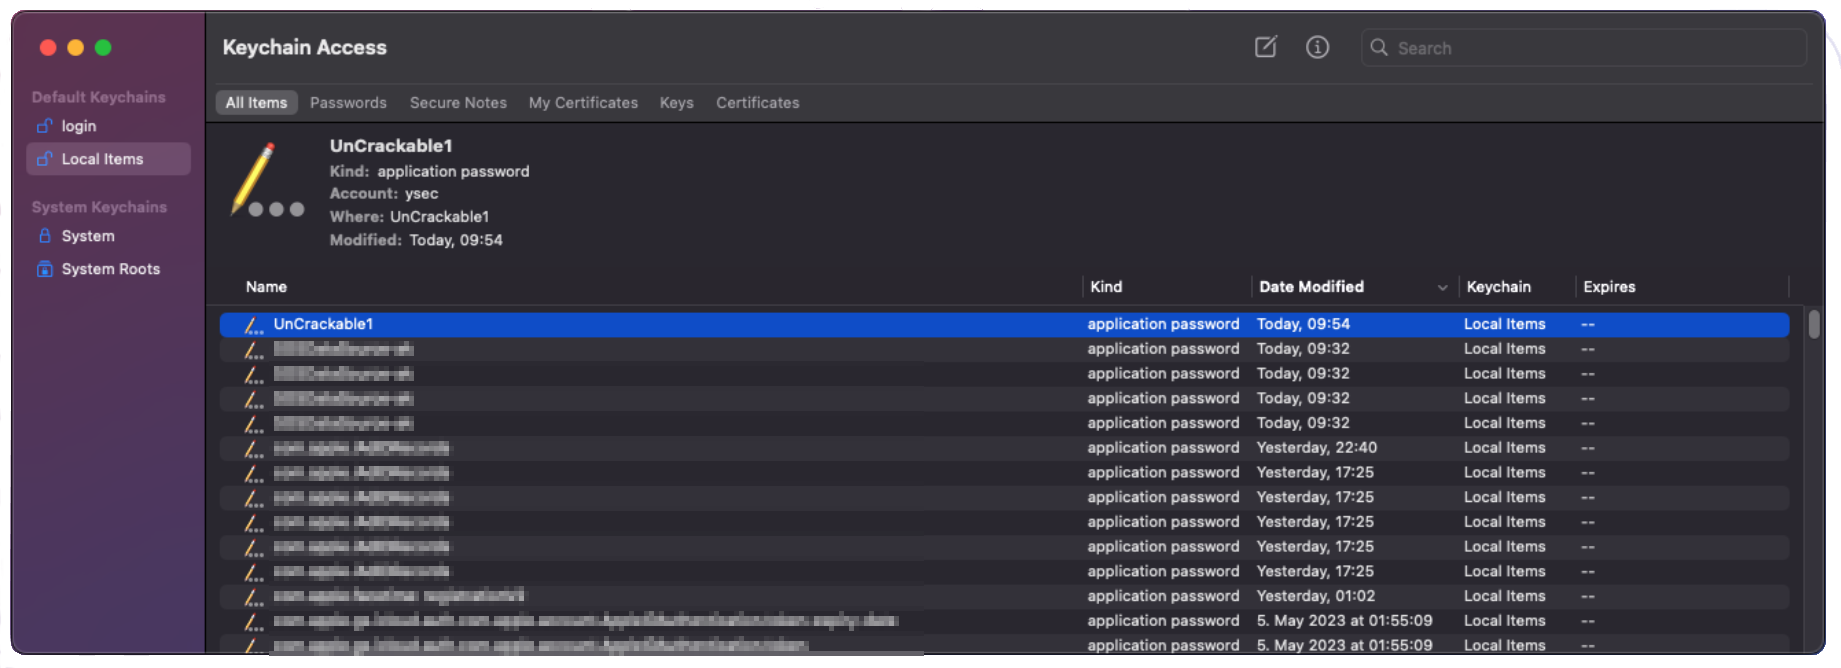This screenshot has height=668, width=1841.
Task: Show the My Certificates tab
Action: point(583,103)
